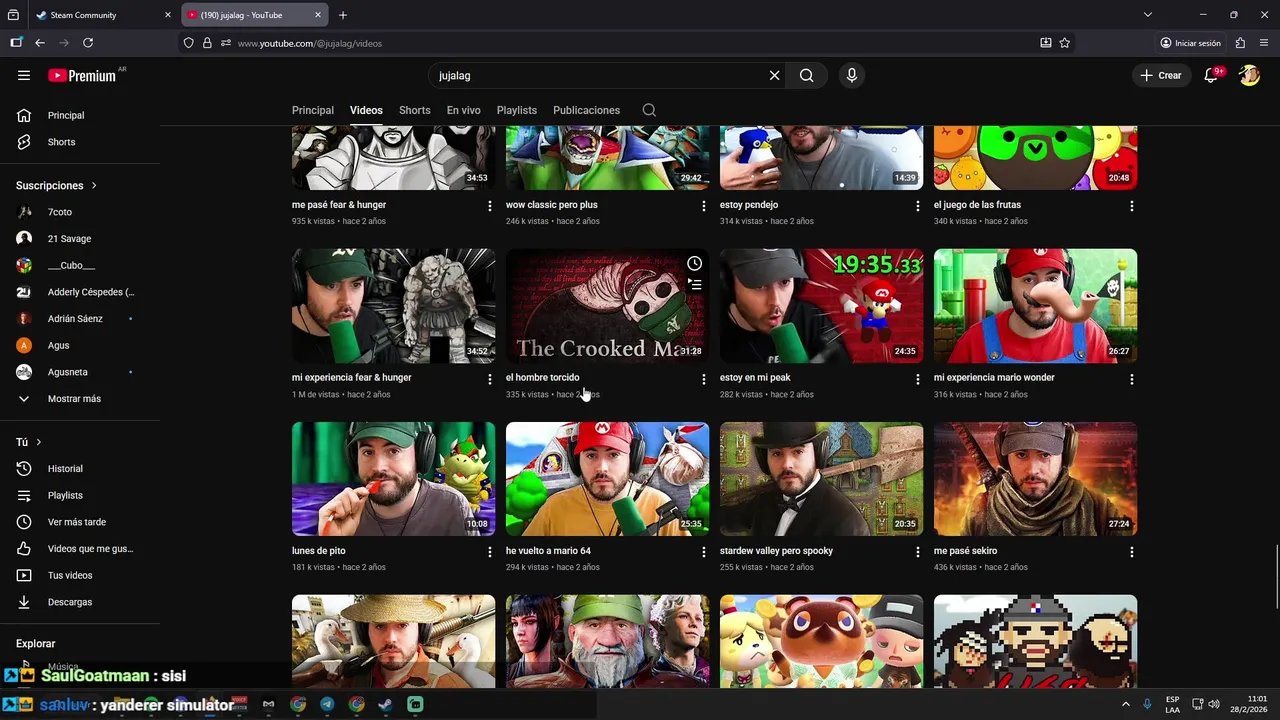The height and width of the screenshot is (720, 1280).
Task: Open options menu for 'estoy pendejo'
Action: coord(917,206)
